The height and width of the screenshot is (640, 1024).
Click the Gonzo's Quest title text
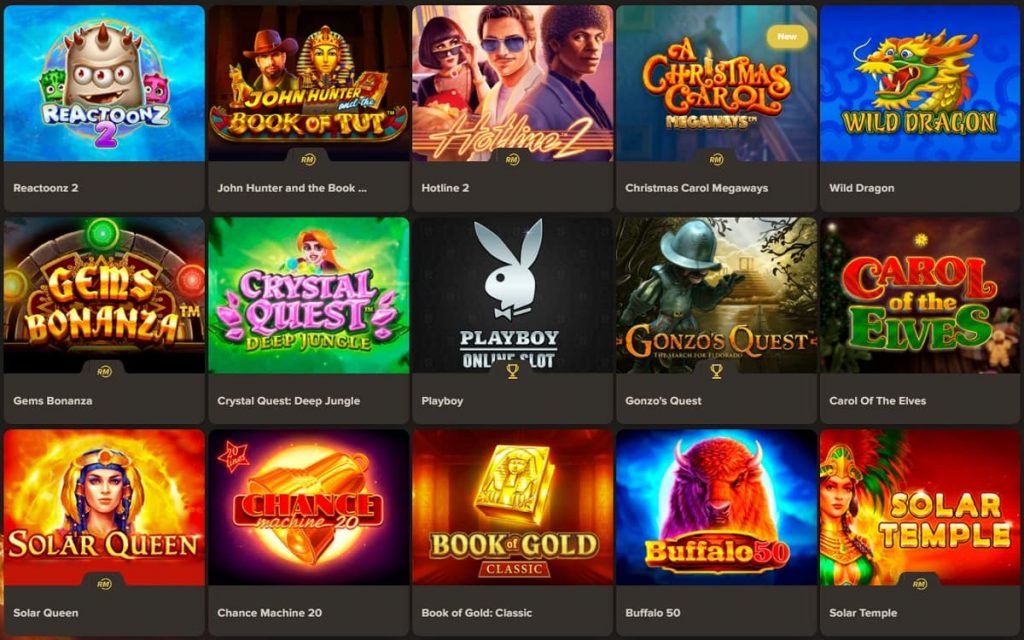664,400
